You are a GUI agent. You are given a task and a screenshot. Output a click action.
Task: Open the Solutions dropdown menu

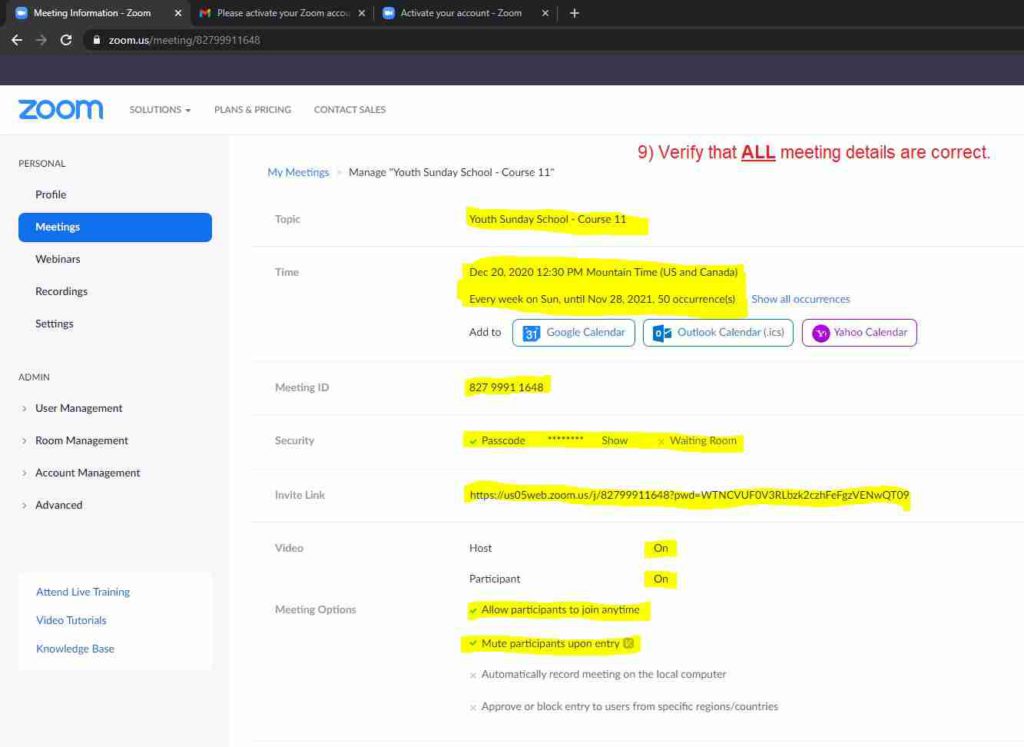(x=160, y=110)
